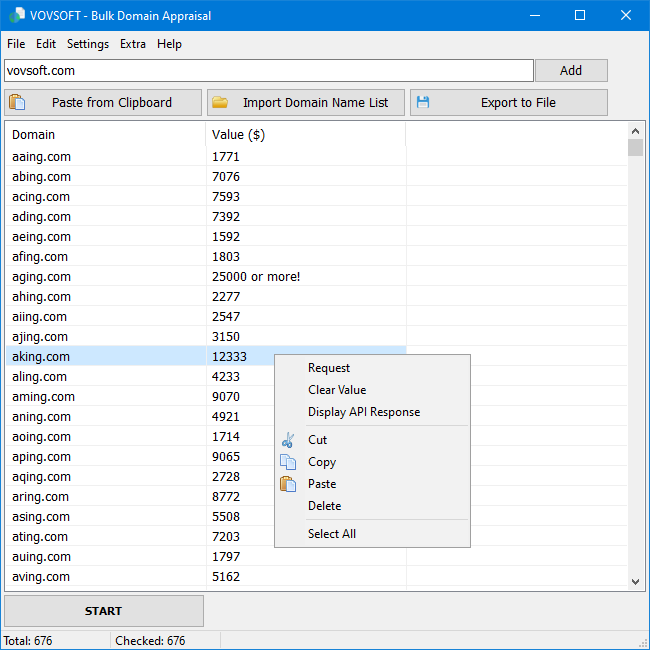Open the Extra menu

[x=133, y=44]
